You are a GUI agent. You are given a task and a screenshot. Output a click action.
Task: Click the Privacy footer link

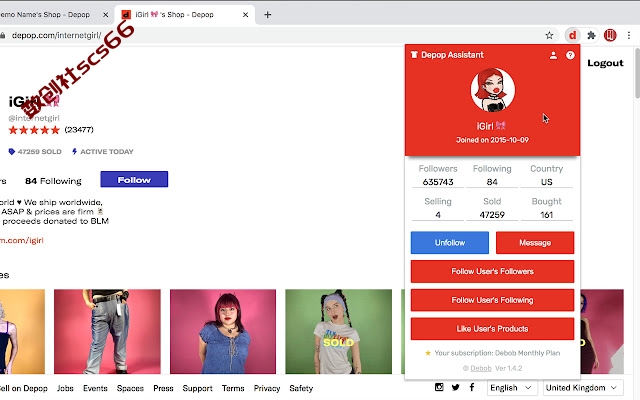pyautogui.click(x=267, y=388)
